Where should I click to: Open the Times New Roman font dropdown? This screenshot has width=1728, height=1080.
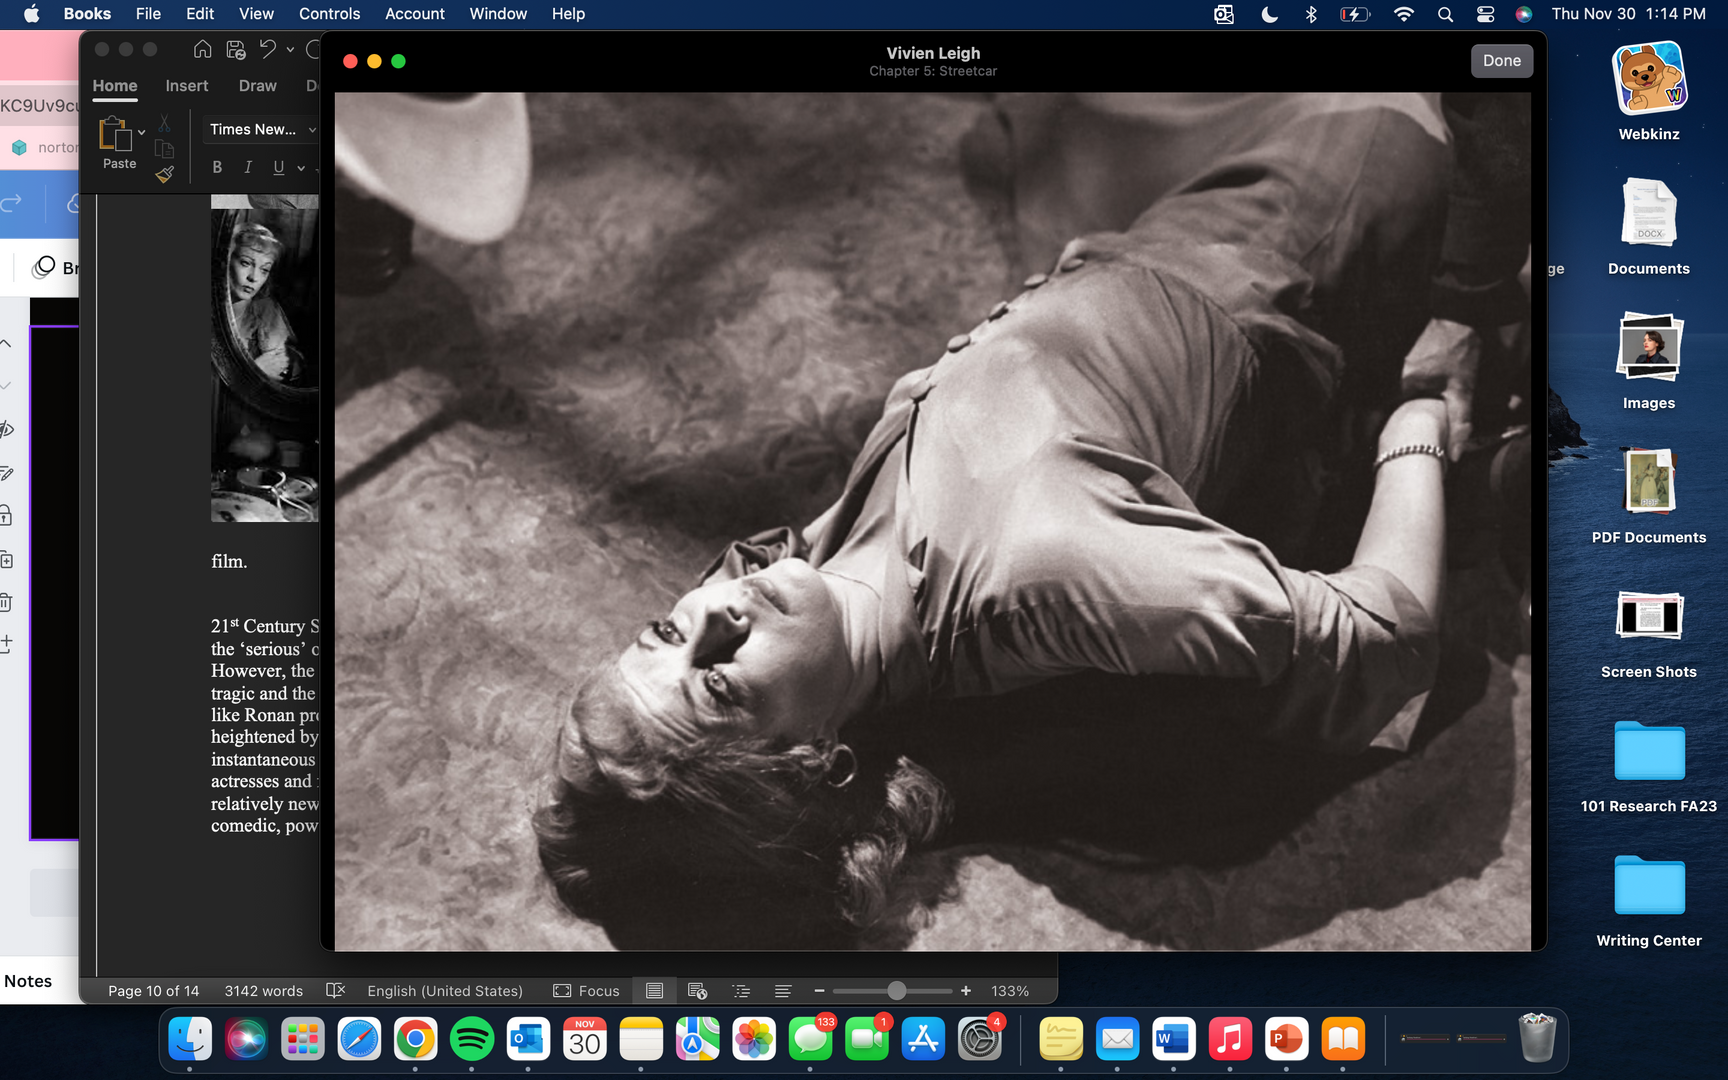tap(261, 129)
